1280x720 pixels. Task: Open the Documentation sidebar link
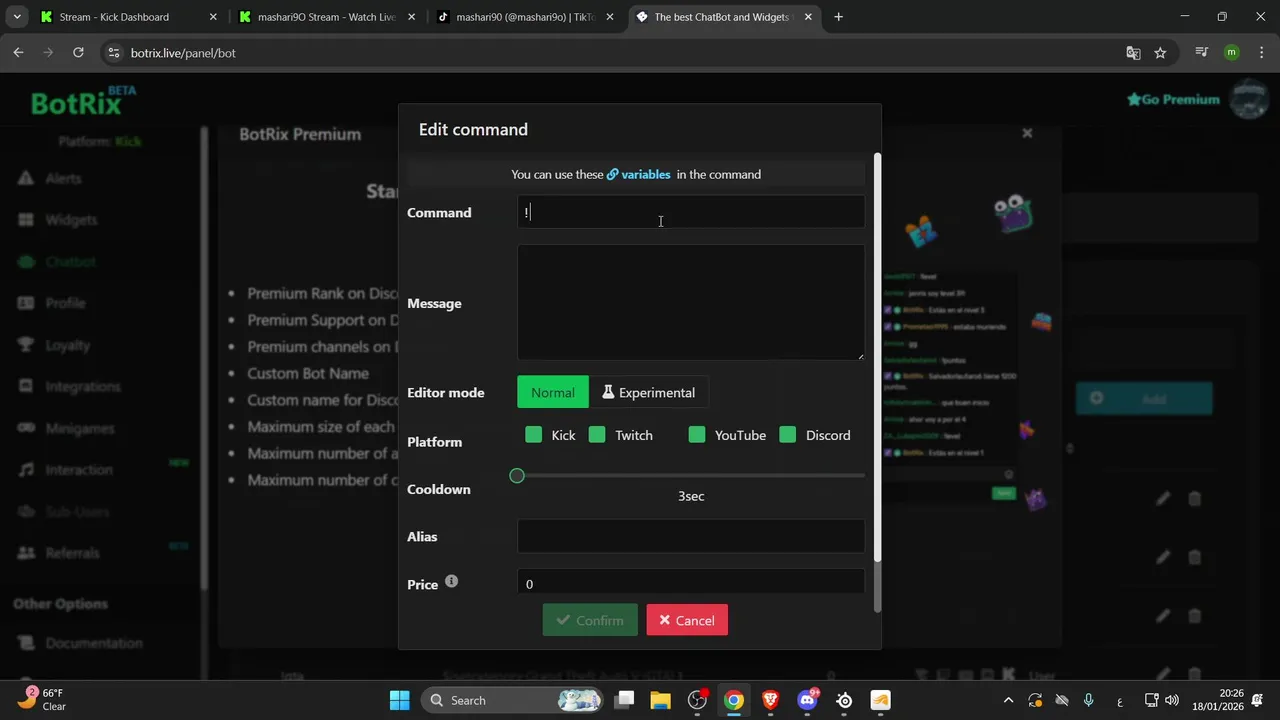pyautogui.click(x=93, y=643)
